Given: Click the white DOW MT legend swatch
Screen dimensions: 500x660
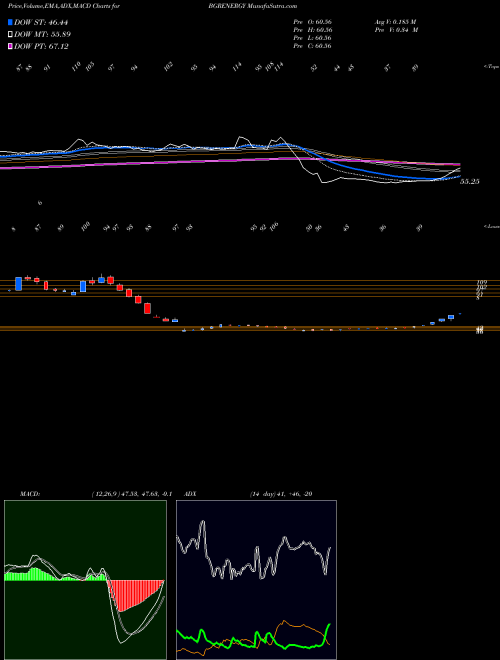Looking at the screenshot, I should click(x=10, y=35).
